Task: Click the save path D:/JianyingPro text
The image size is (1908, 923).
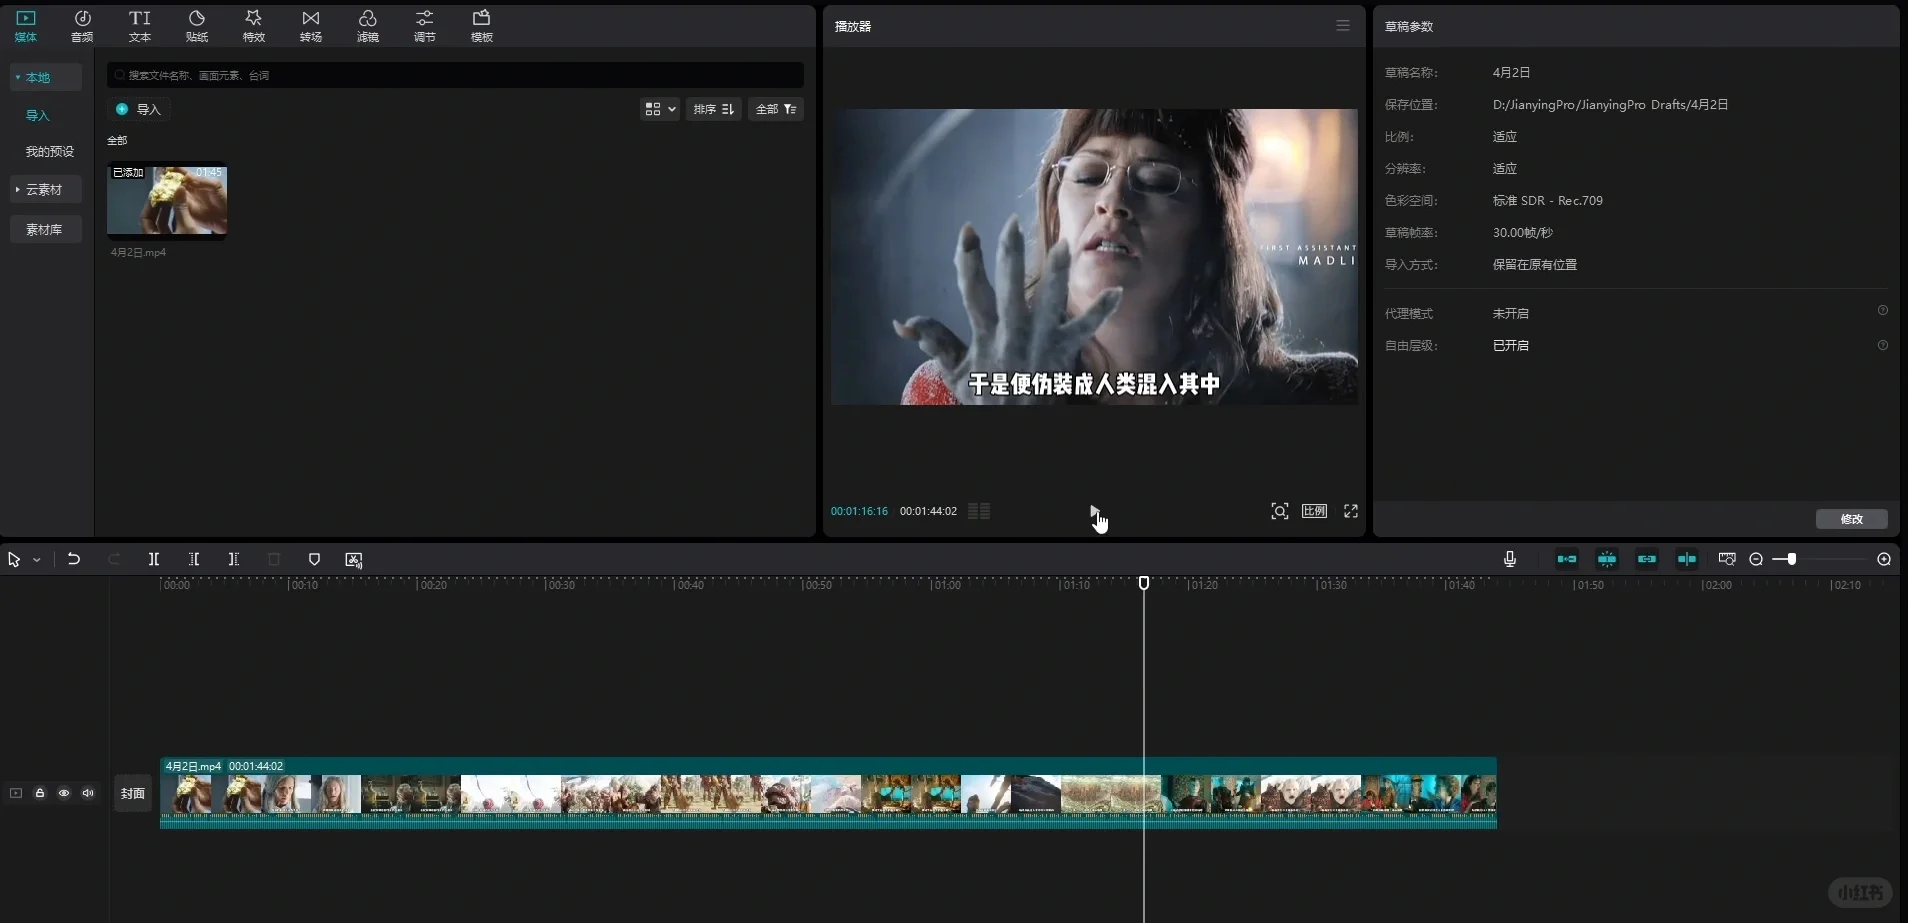Action: (x=1610, y=104)
